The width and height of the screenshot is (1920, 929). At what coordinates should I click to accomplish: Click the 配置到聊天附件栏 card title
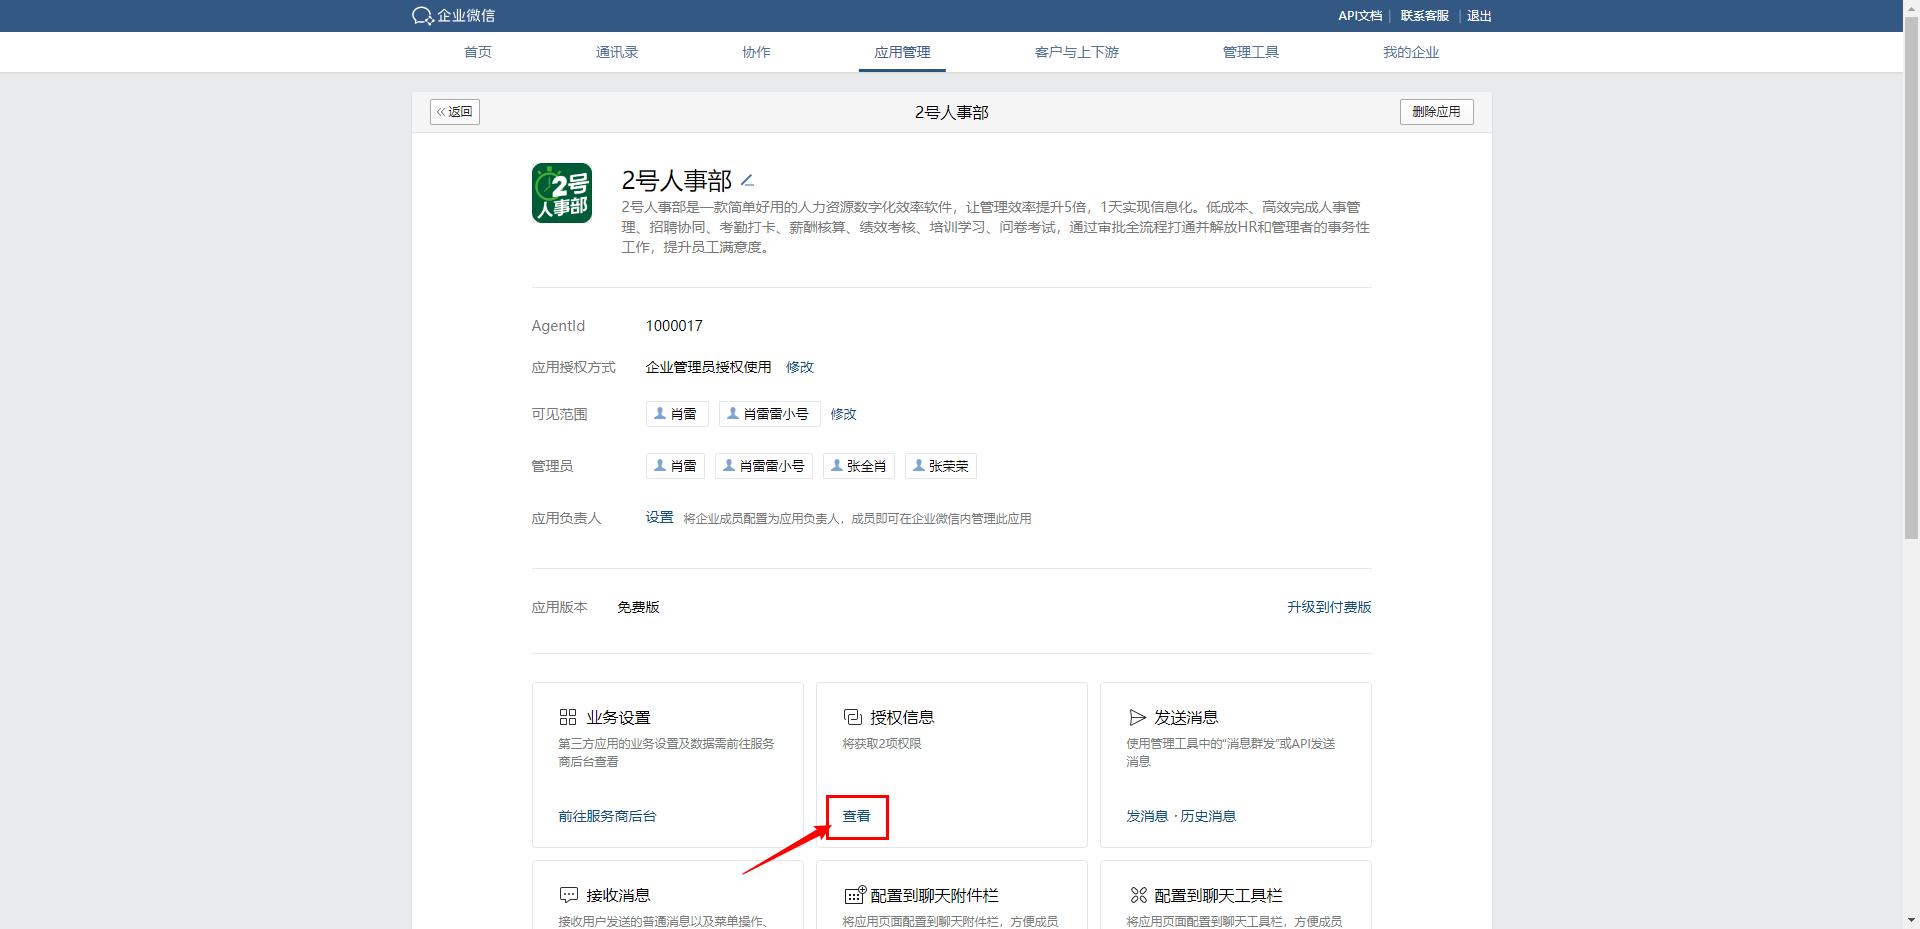[x=934, y=895]
